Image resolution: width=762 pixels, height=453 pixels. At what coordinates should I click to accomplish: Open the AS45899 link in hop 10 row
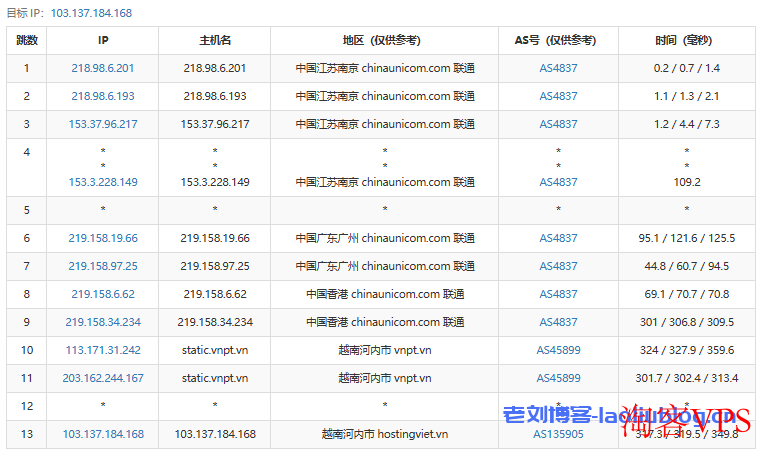(x=558, y=350)
